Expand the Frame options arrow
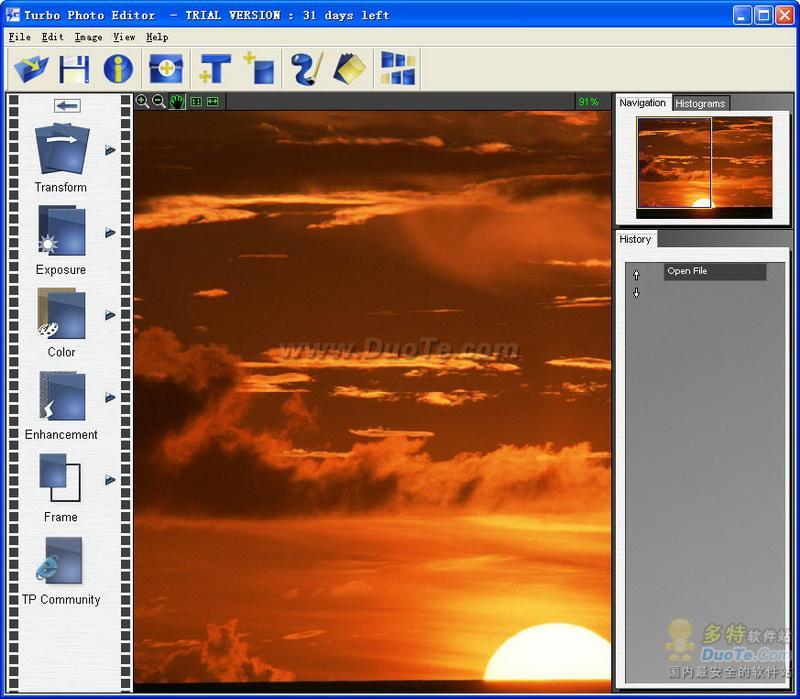This screenshot has width=800, height=699. [110, 480]
